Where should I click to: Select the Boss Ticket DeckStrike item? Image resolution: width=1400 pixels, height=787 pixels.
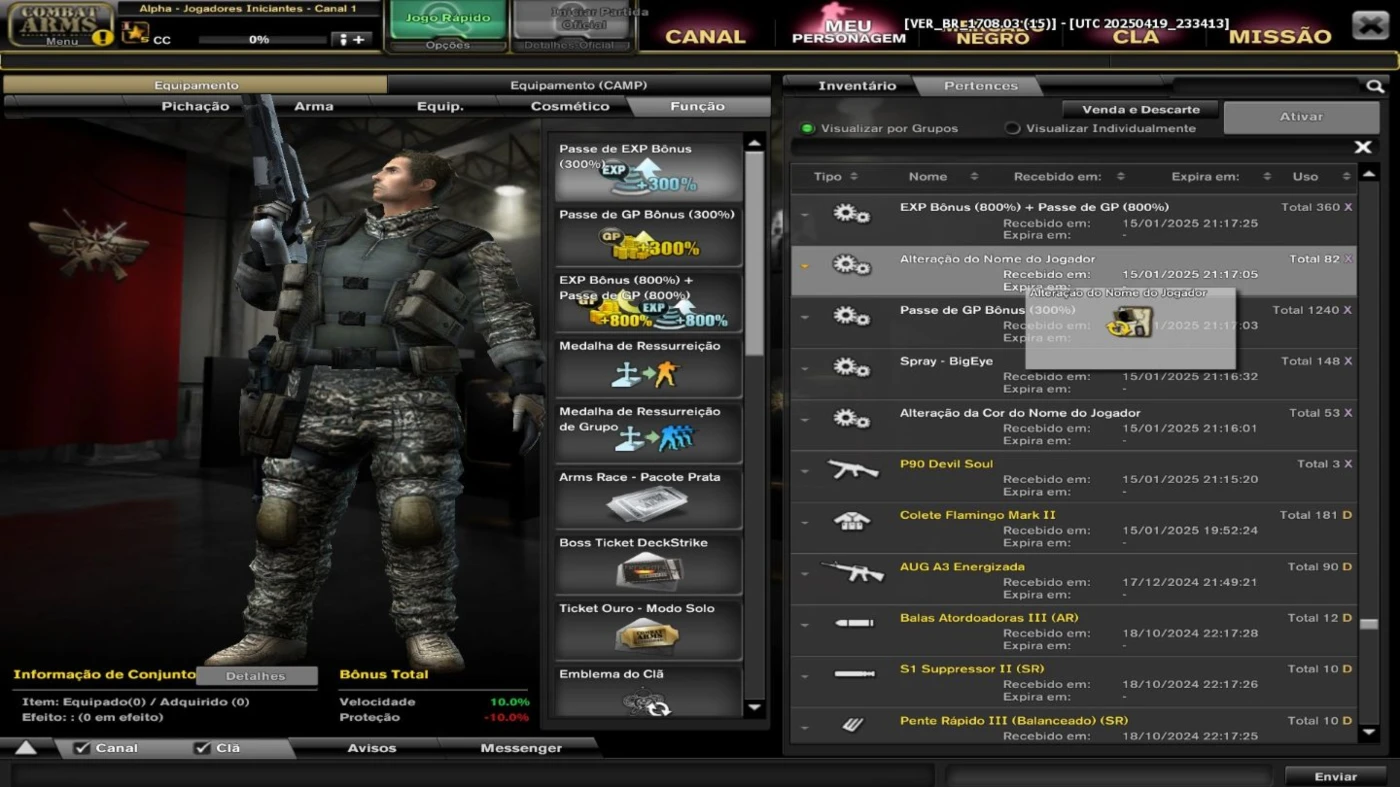[649, 564]
